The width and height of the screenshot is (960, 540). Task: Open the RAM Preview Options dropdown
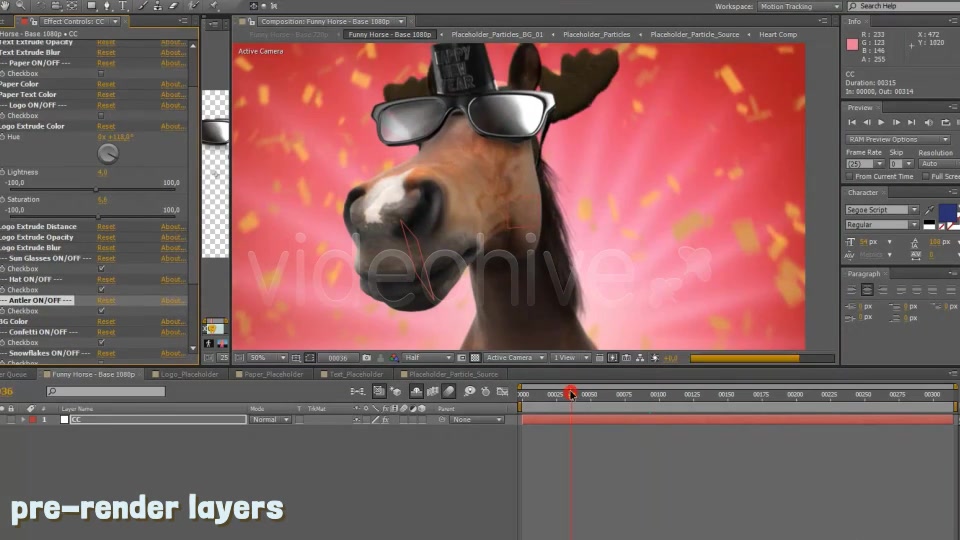coord(898,140)
